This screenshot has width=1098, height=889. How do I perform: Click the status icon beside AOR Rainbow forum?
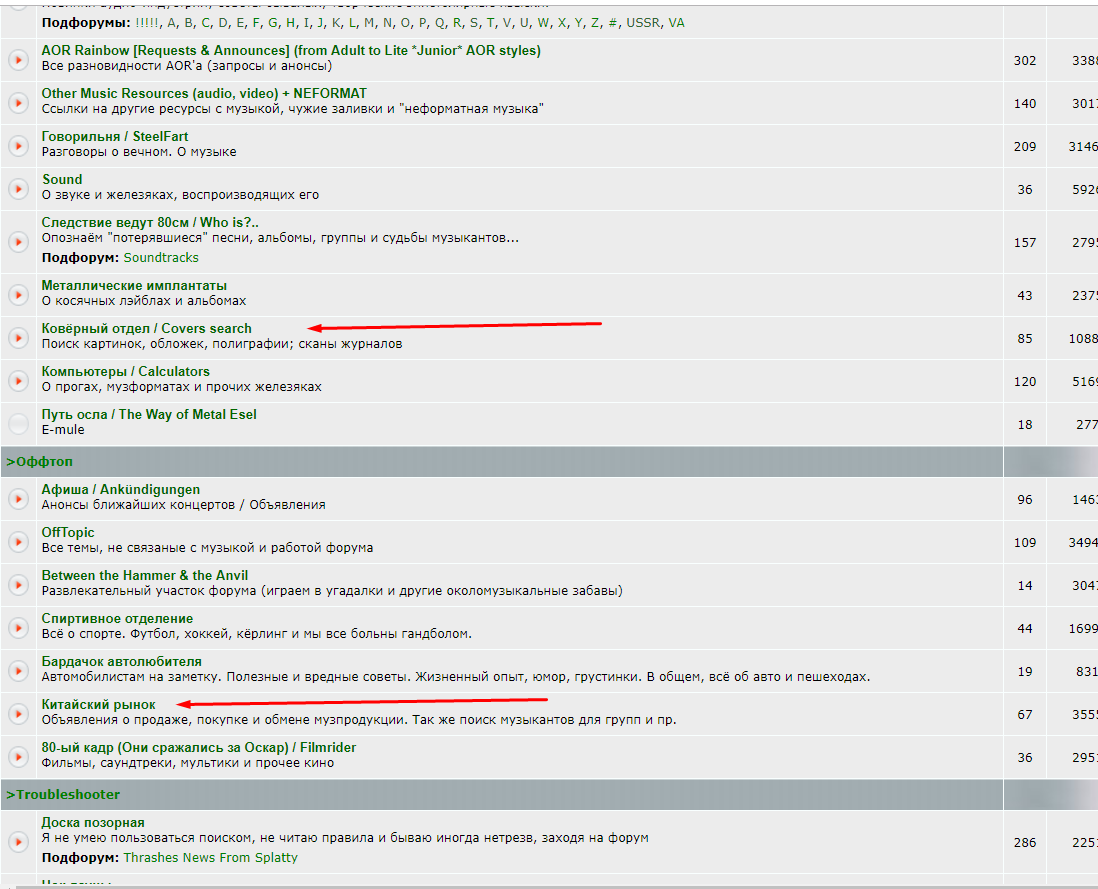(18, 60)
